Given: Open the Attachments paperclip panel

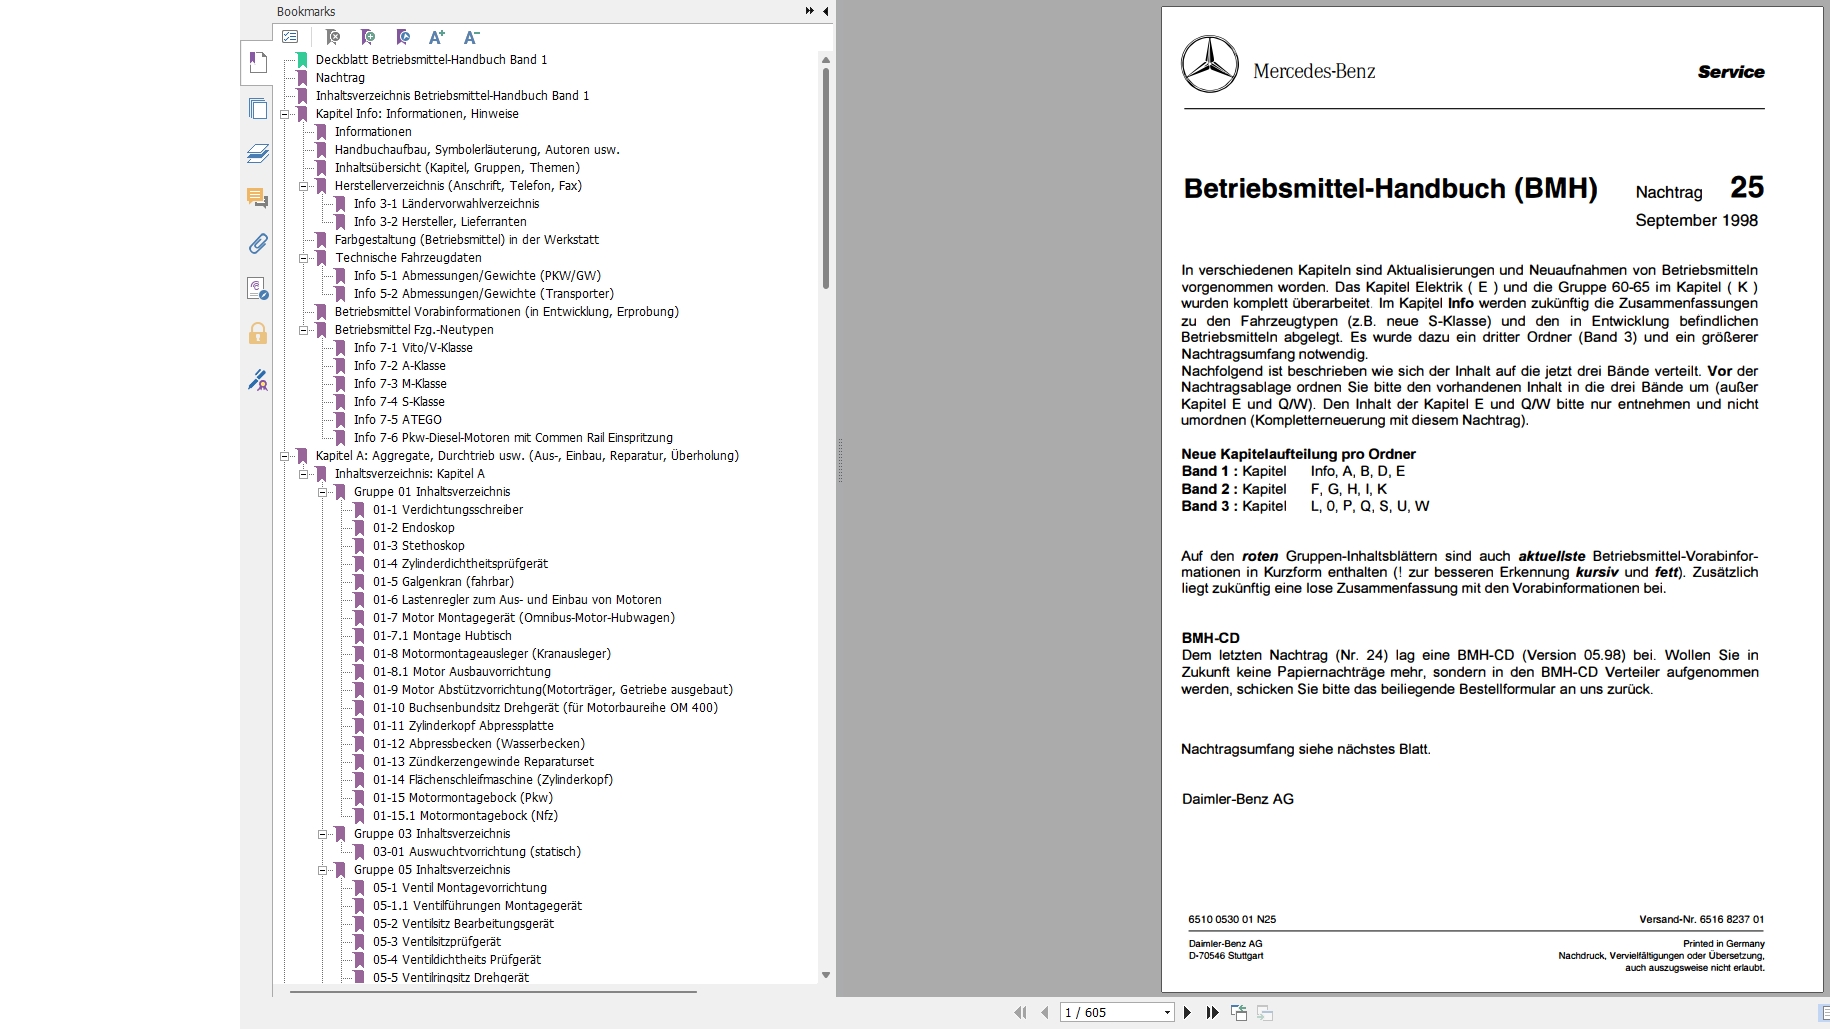Looking at the screenshot, I should click(258, 243).
